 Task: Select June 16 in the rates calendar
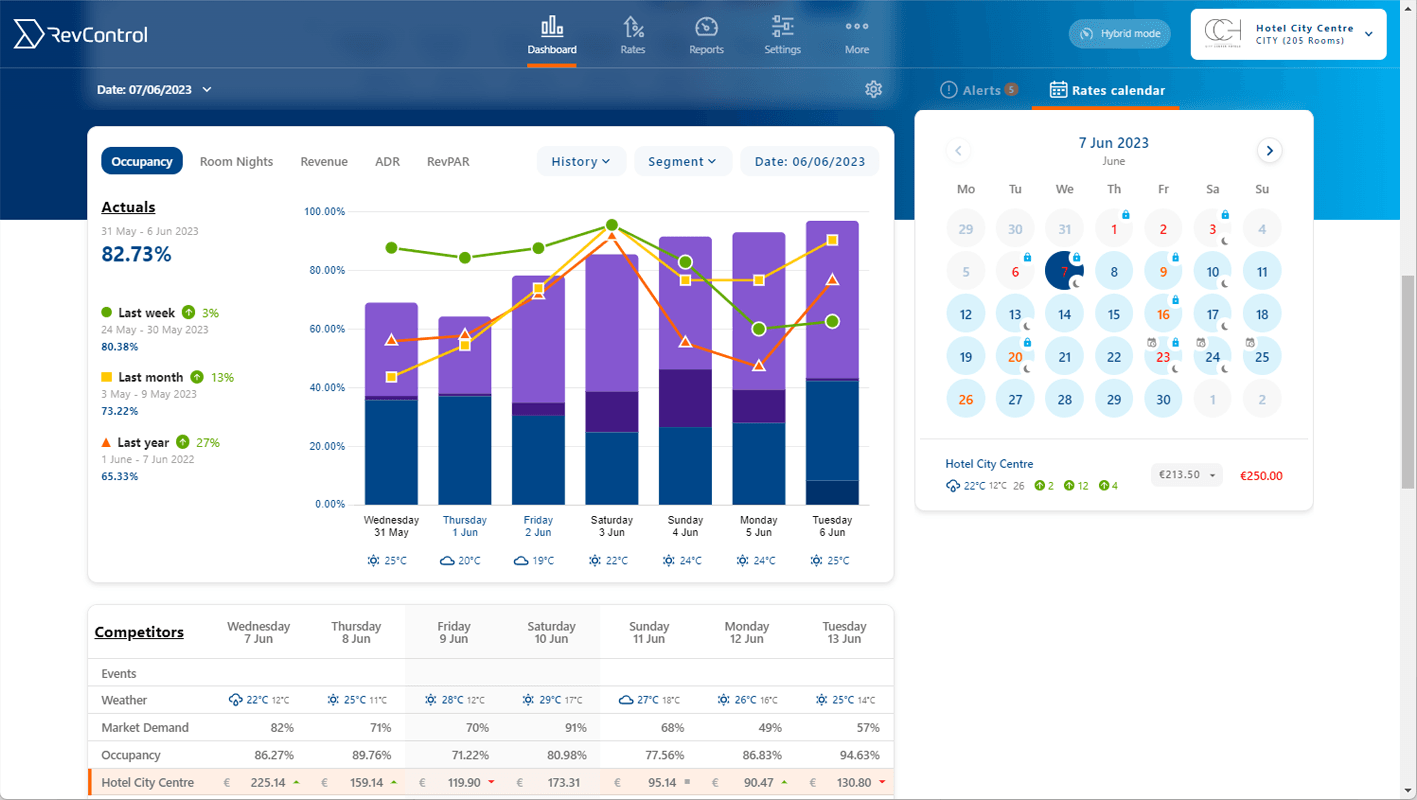(x=1163, y=313)
